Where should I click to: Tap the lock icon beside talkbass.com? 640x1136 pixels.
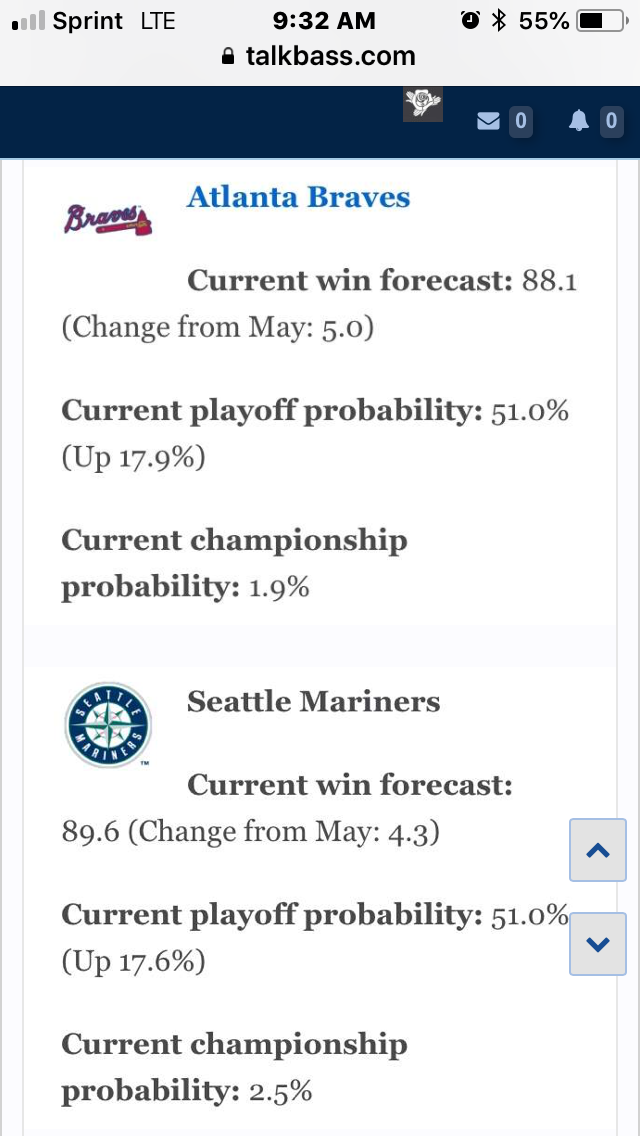[x=228, y=57]
